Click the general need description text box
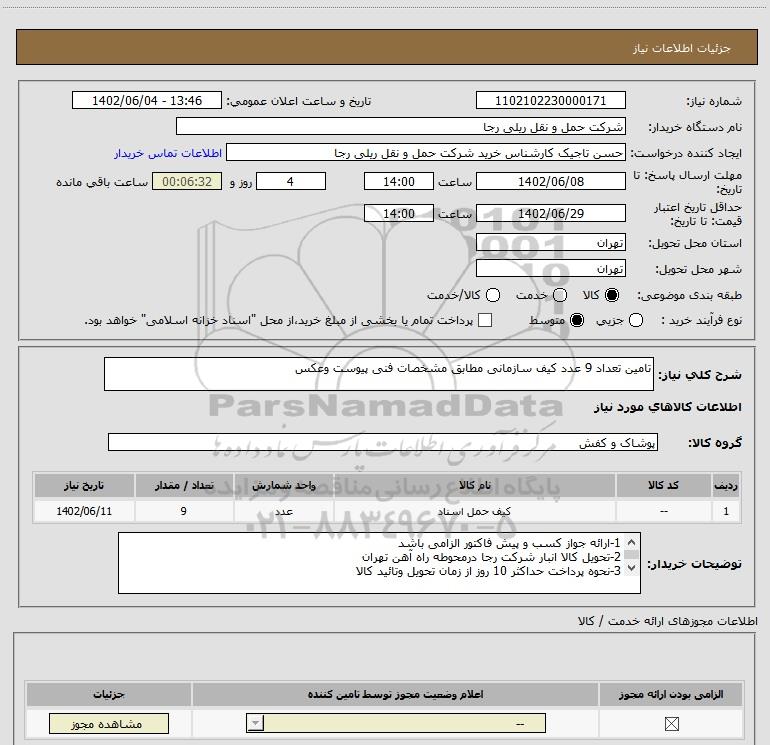Image resolution: width=770 pixels, height=745 pixels. click(x=379, y=374)
